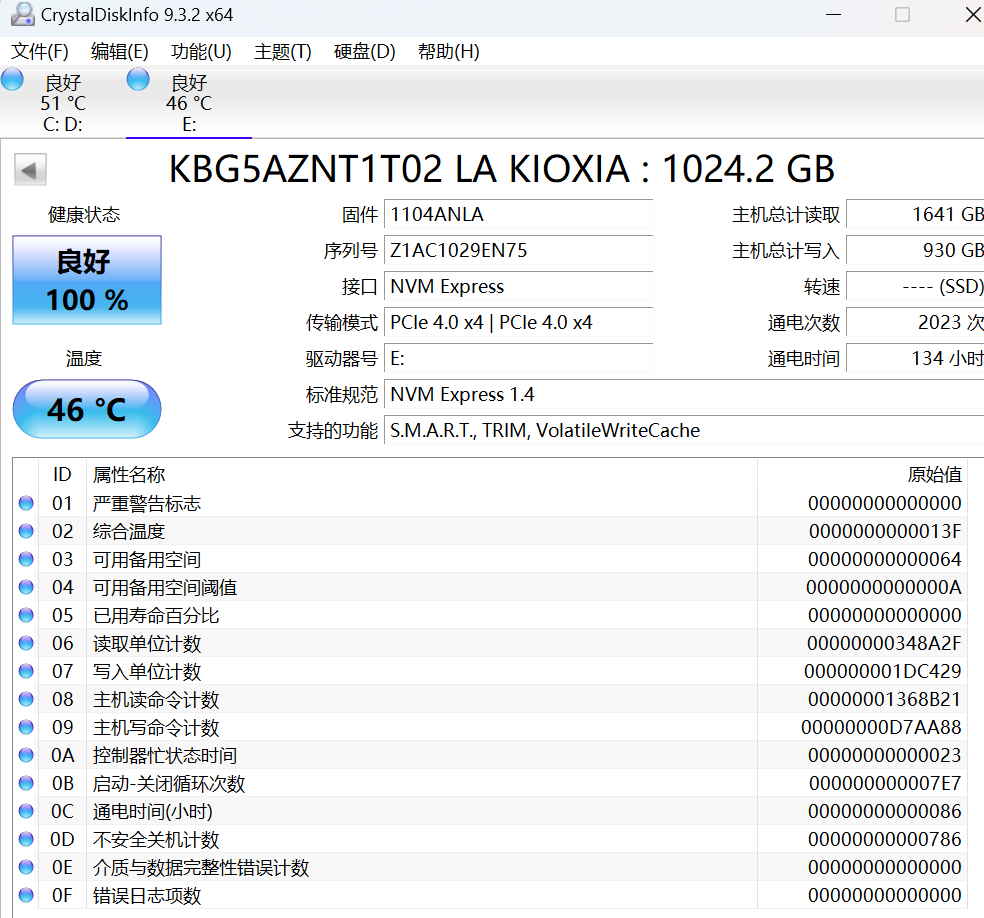Click status dot for attribute 03 可用备用空间
Screen dimensions: 984x918
point(26,559)
